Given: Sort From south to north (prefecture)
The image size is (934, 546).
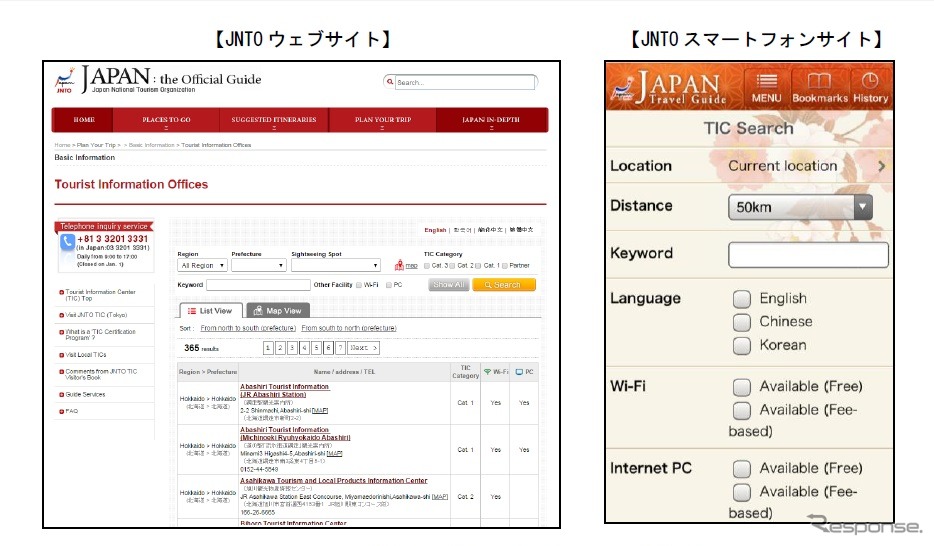Looking at the screenshot, I should (x=348, y=328).
